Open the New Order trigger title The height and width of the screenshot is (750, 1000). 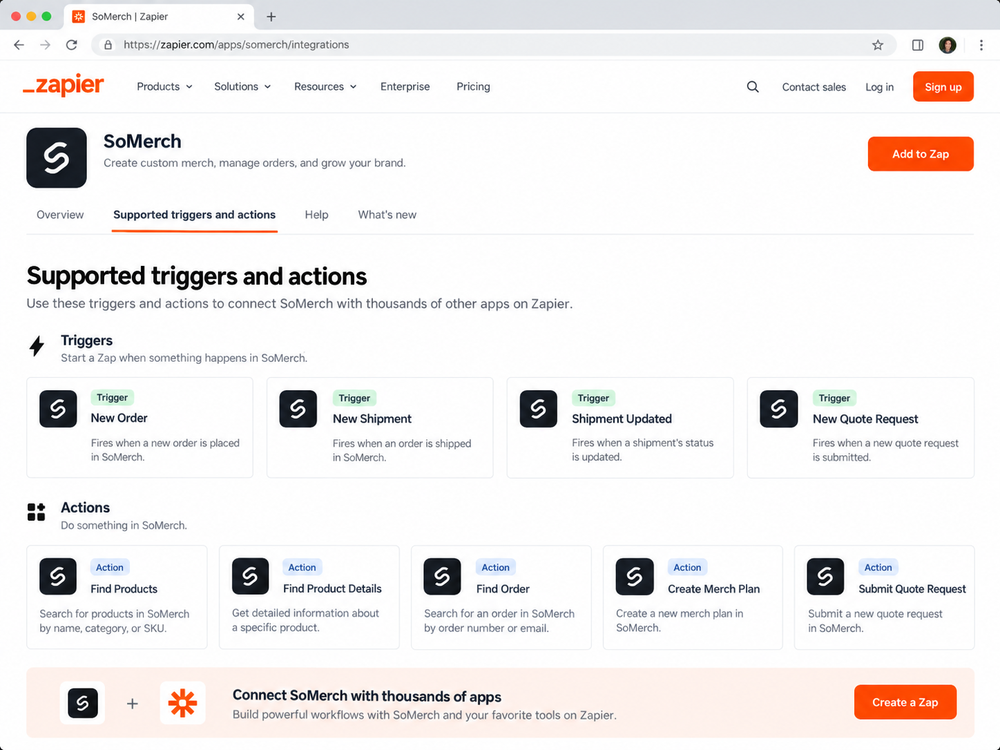coord(119,418)
